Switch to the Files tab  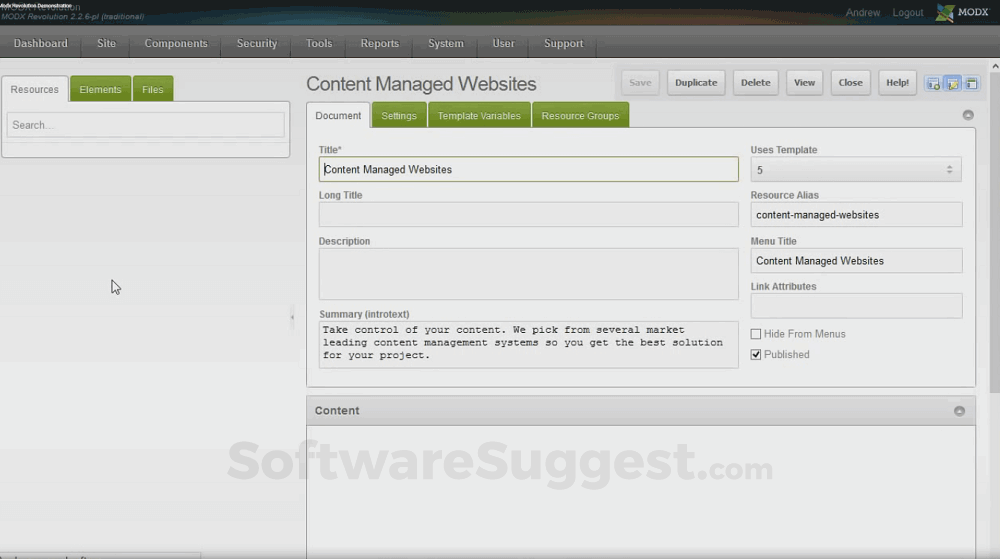[152, 89]
